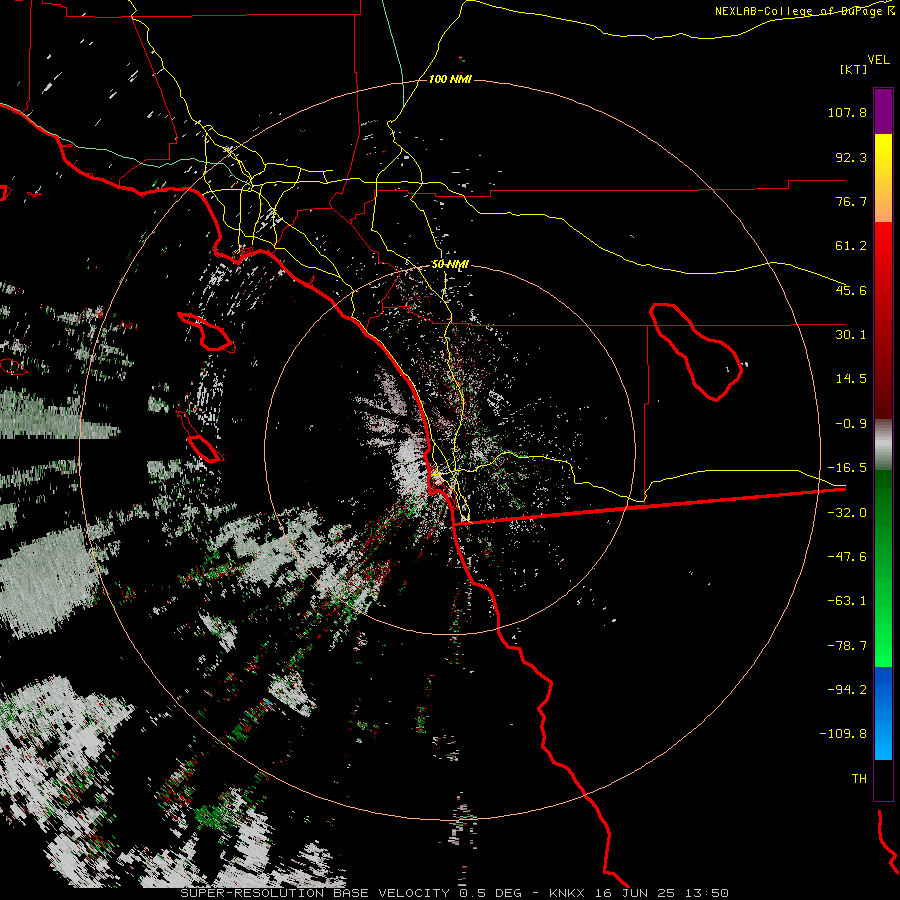Click the TH threshold label in legend
This screenshot has width=900, height=900.
click(x=859, y=779)
